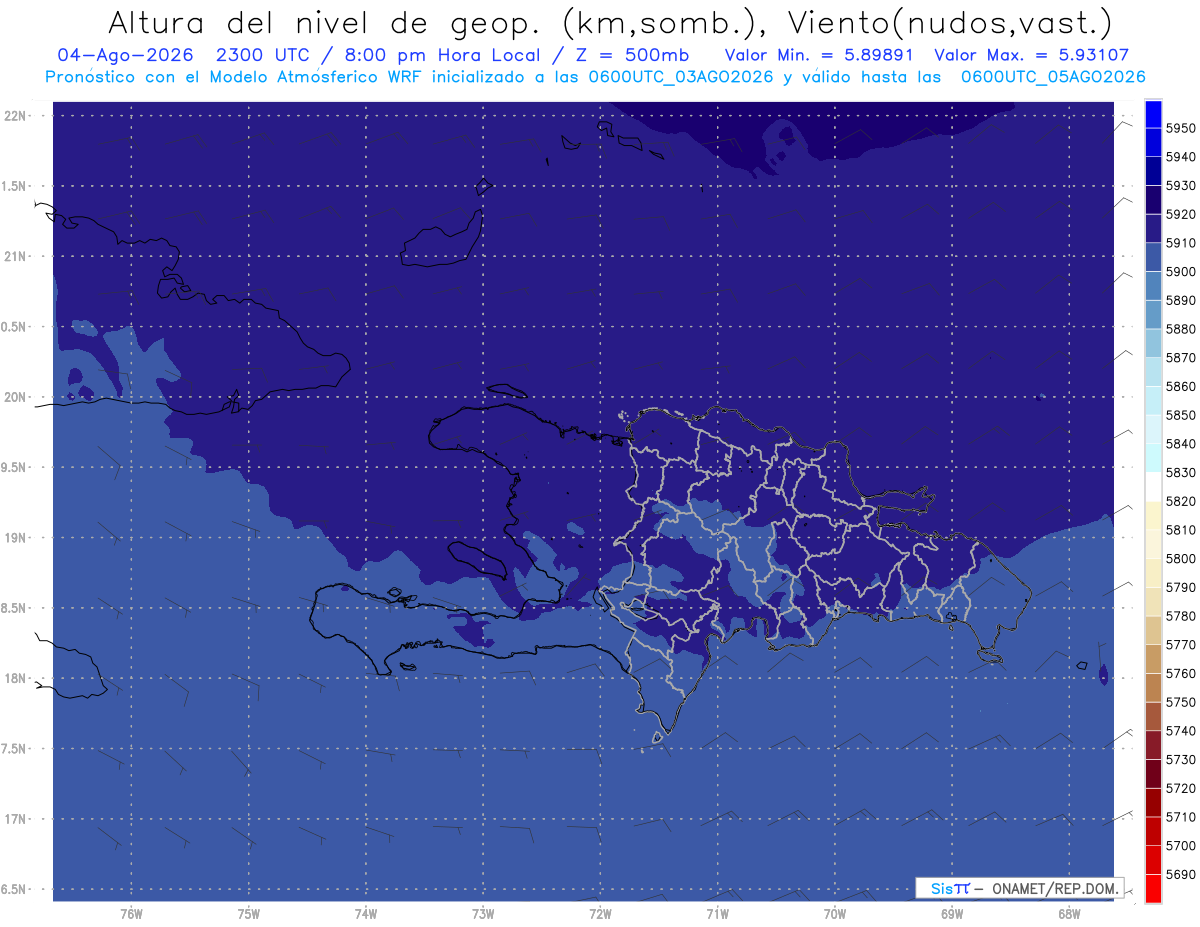Click the '17N' latitude axis label

click(x=15, y=819)
